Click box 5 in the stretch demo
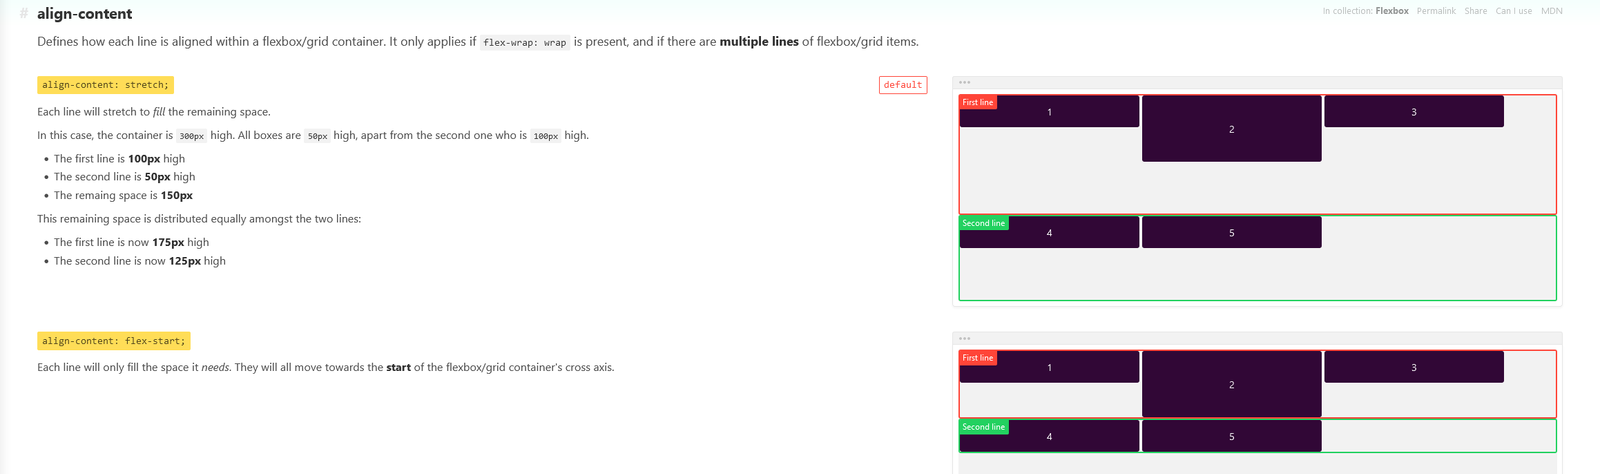Screen dimensions: 1600x474 tap(1231, 233)
